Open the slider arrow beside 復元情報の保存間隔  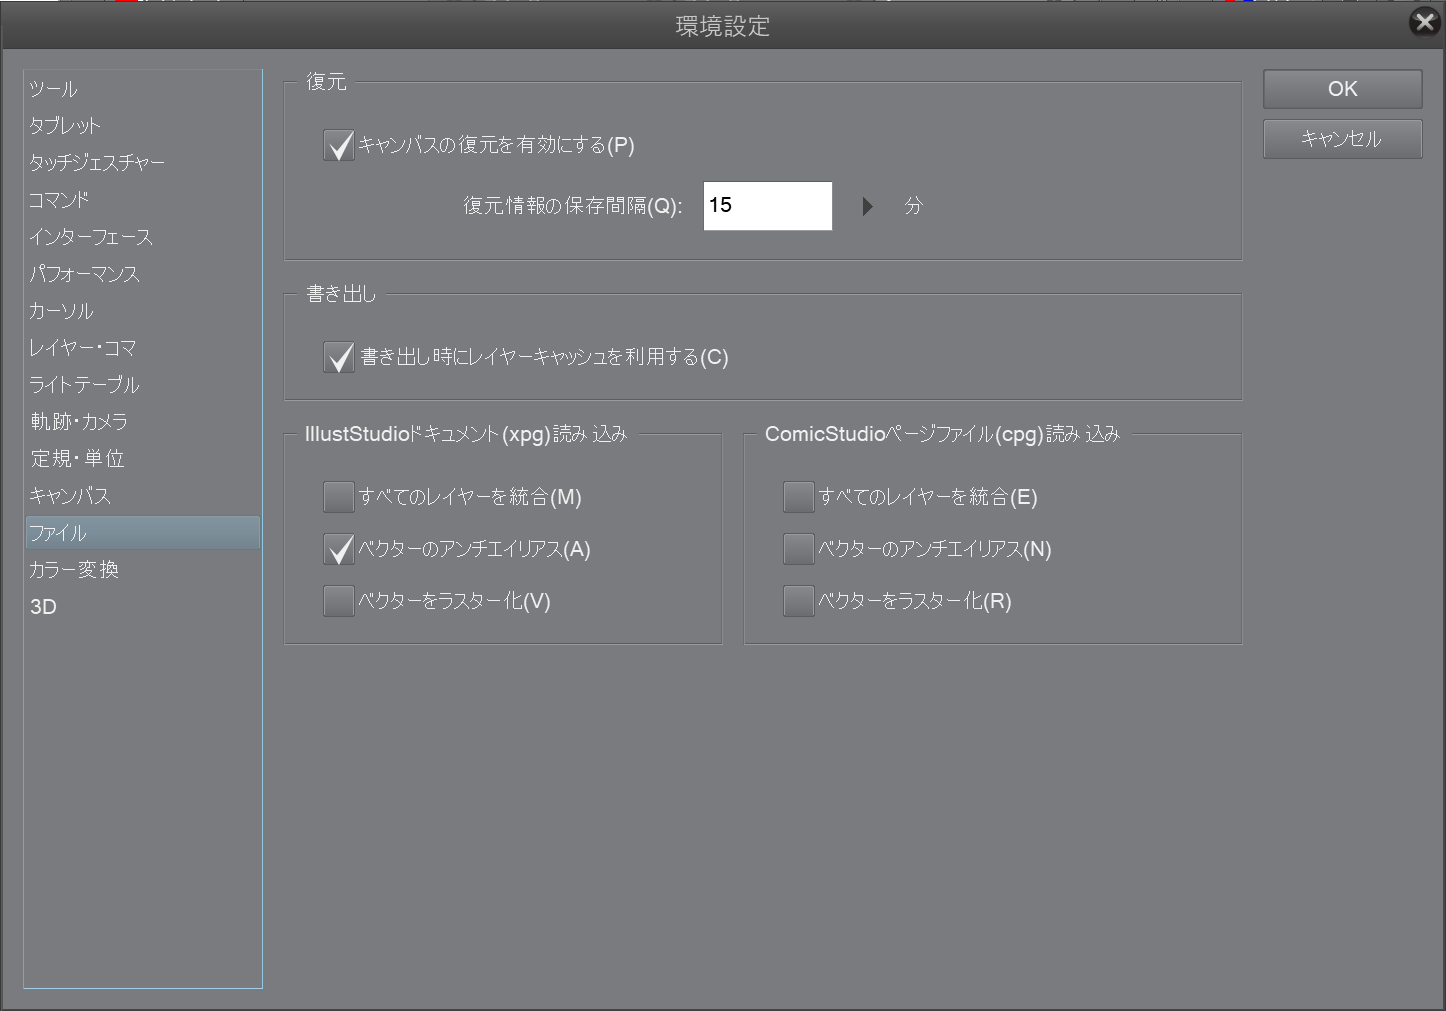click(867, 206)
